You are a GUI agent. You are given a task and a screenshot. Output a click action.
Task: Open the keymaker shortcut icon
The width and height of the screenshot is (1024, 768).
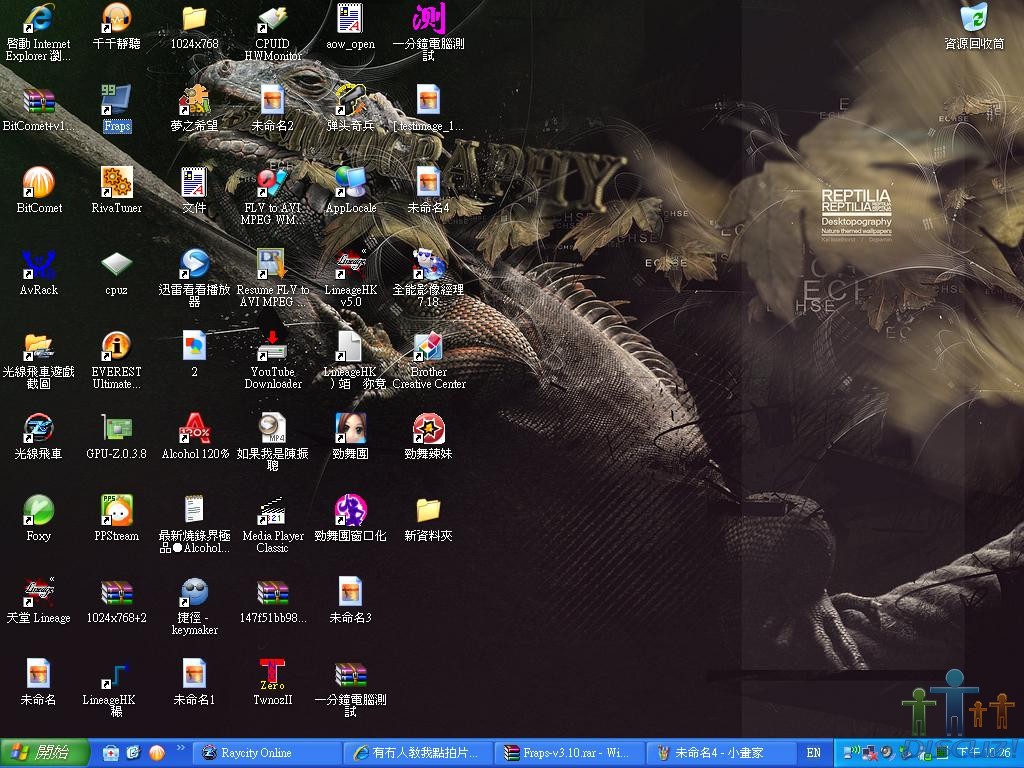(194, 592)
